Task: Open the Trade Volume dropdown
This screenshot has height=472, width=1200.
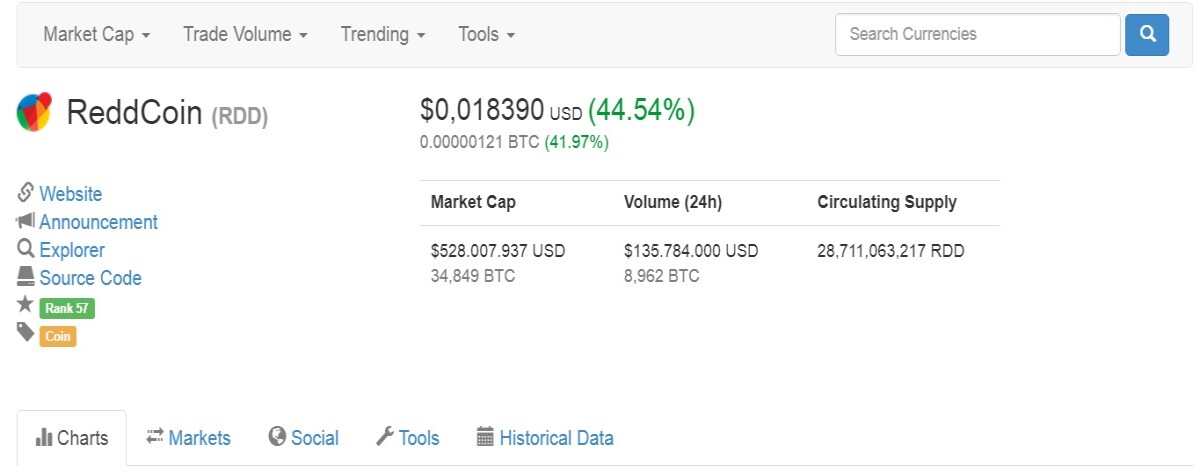Action: pos(245,34)
